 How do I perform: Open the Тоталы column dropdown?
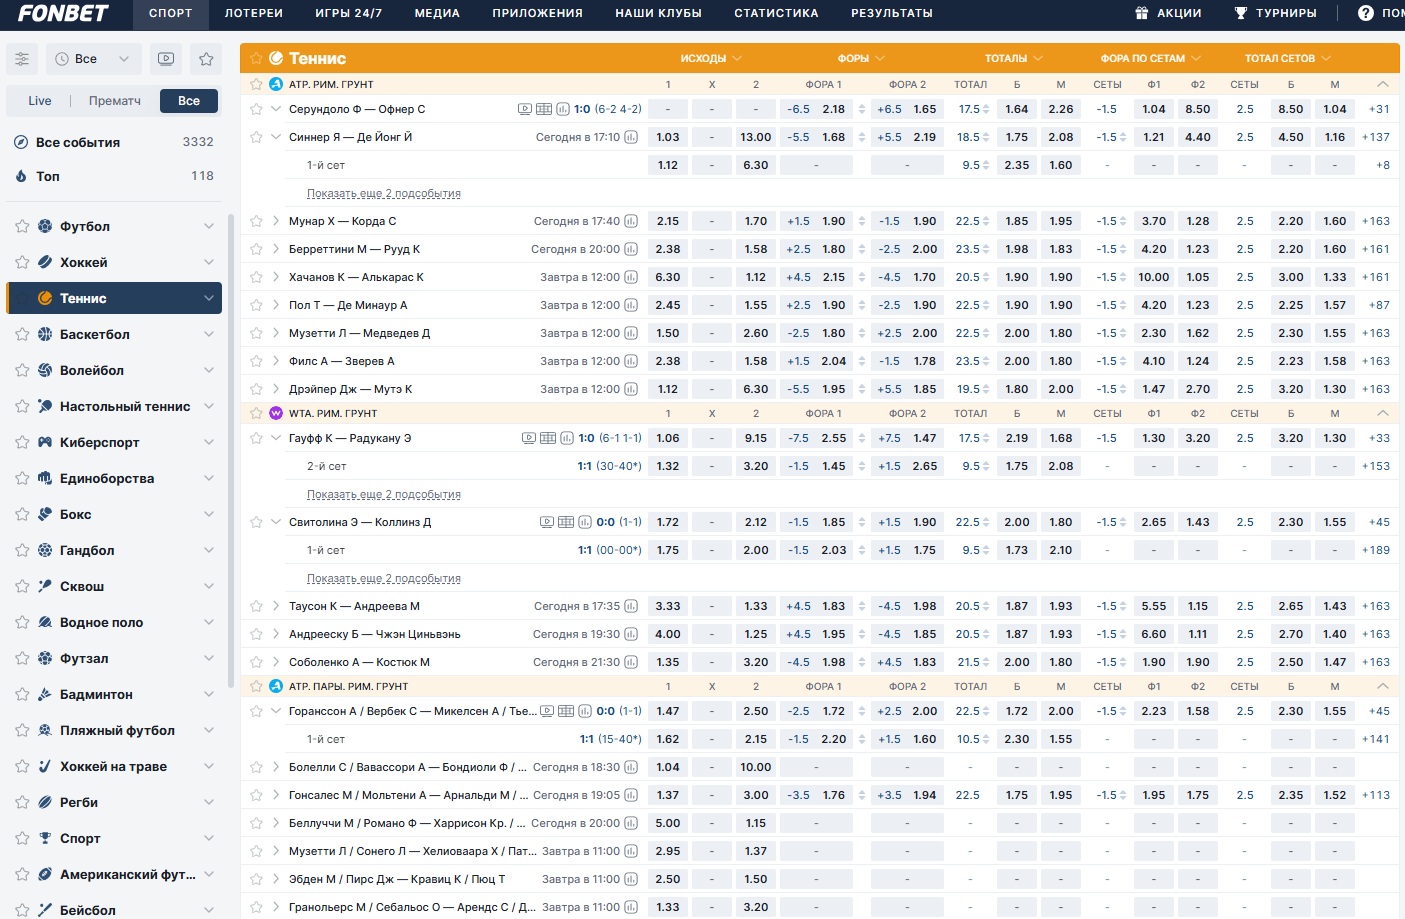coord(1014,58)
